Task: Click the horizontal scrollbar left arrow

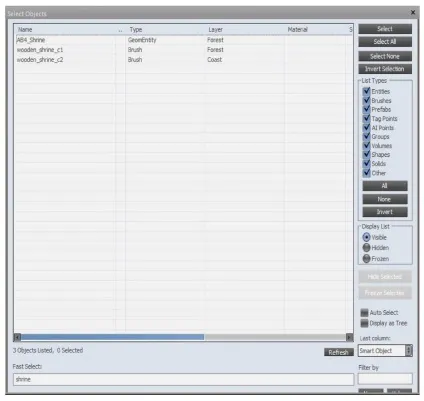Action: [x=17, y=338]
